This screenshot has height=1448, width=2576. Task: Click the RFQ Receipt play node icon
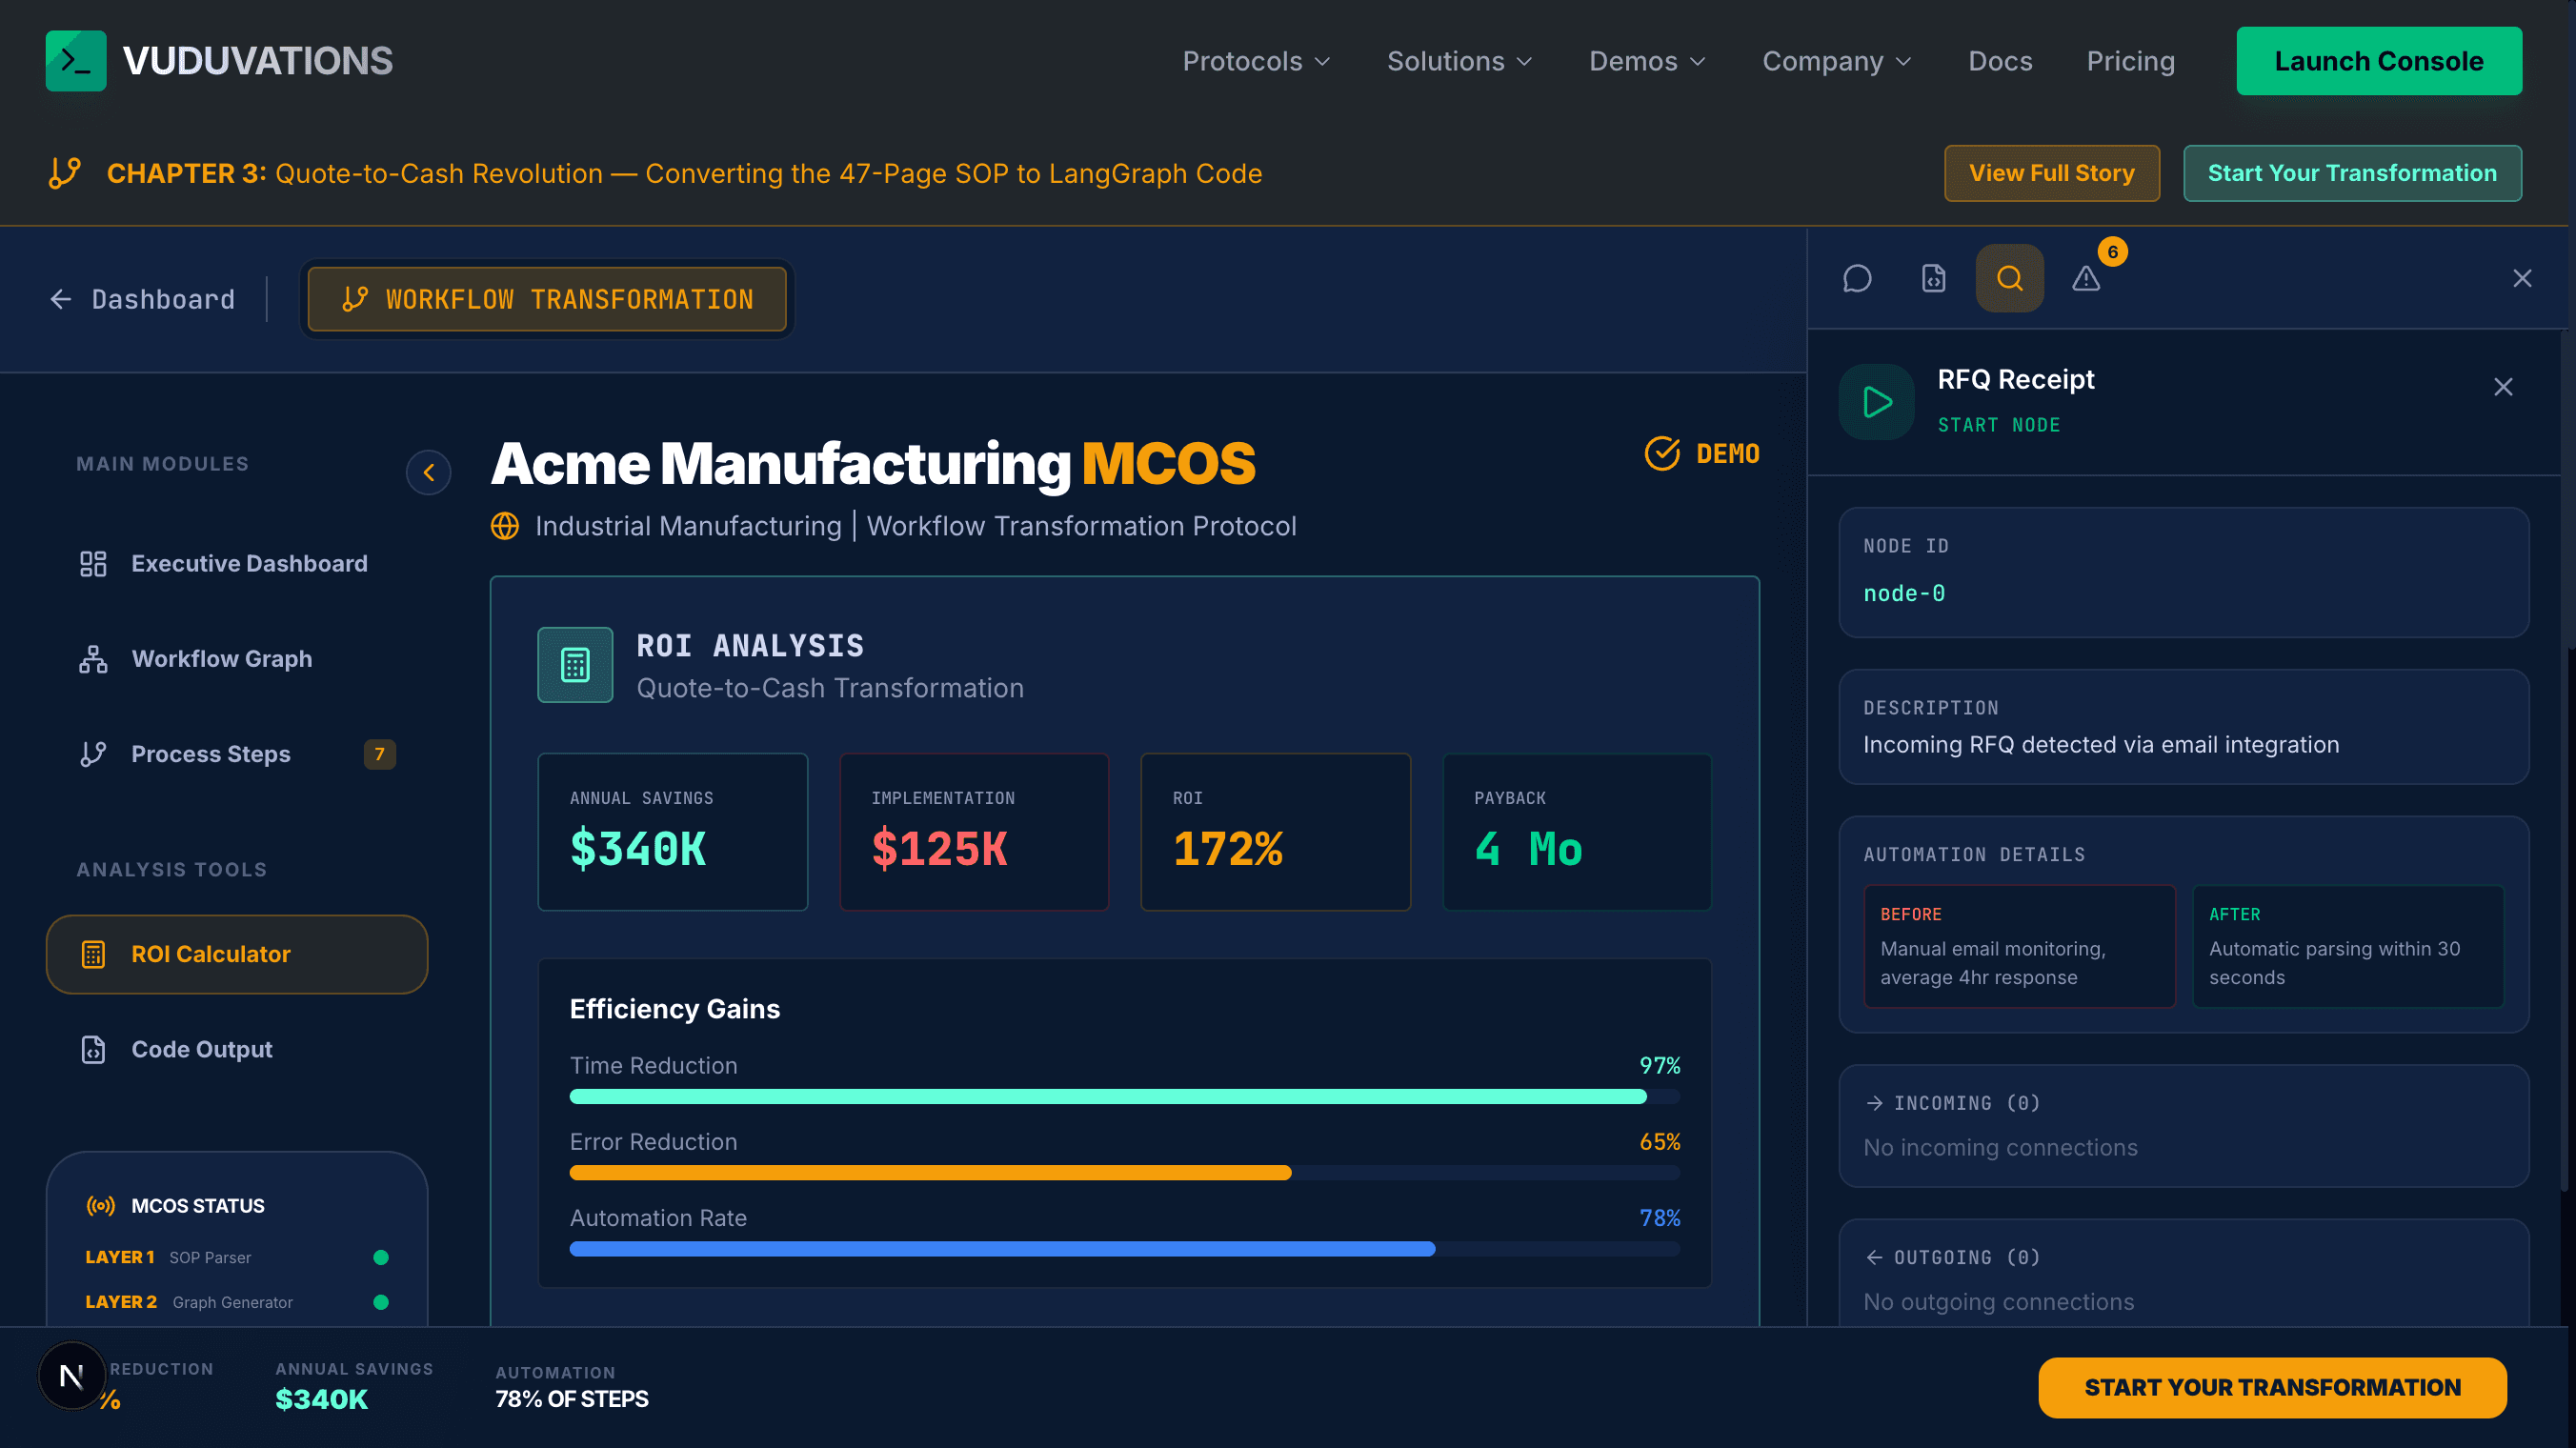[x=1877, y=402]
